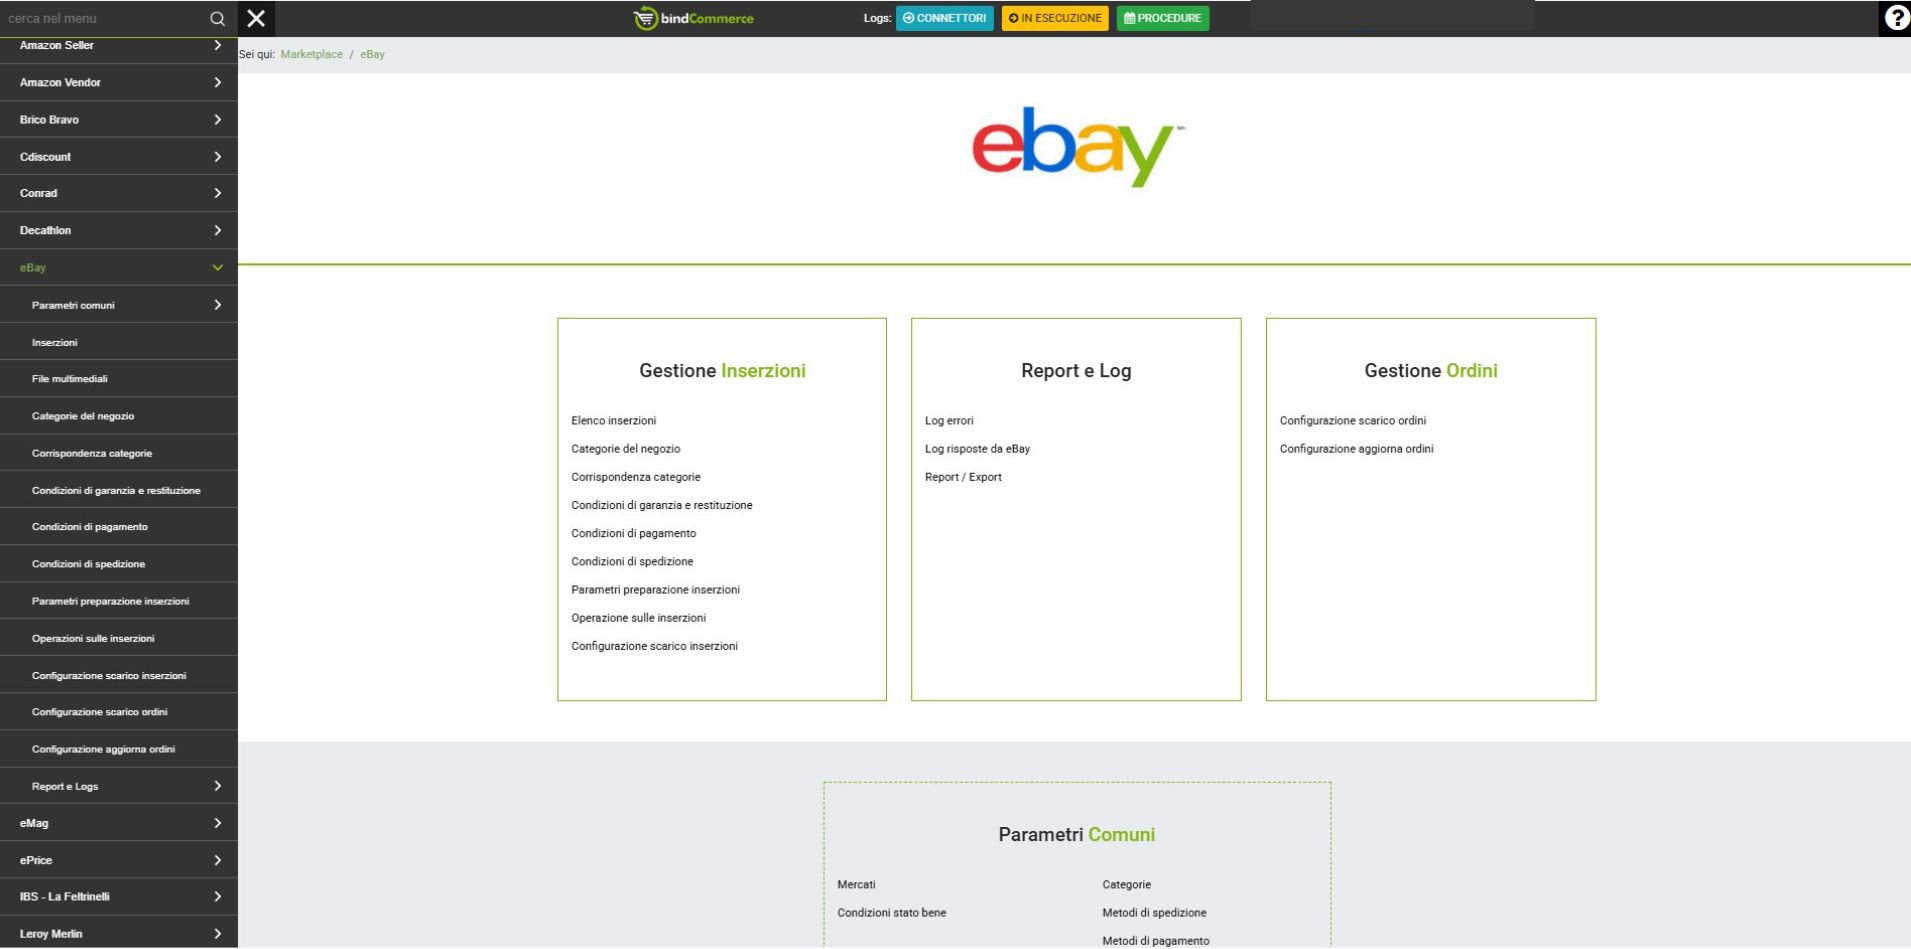Open the Procedure logs button

click(x=1162, y=18)
